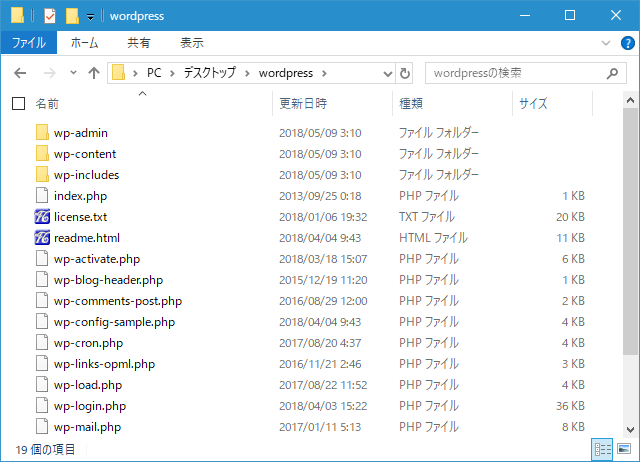Refresh the wordpress folder view
Viewport: 640px width, 462px height.
404,73
